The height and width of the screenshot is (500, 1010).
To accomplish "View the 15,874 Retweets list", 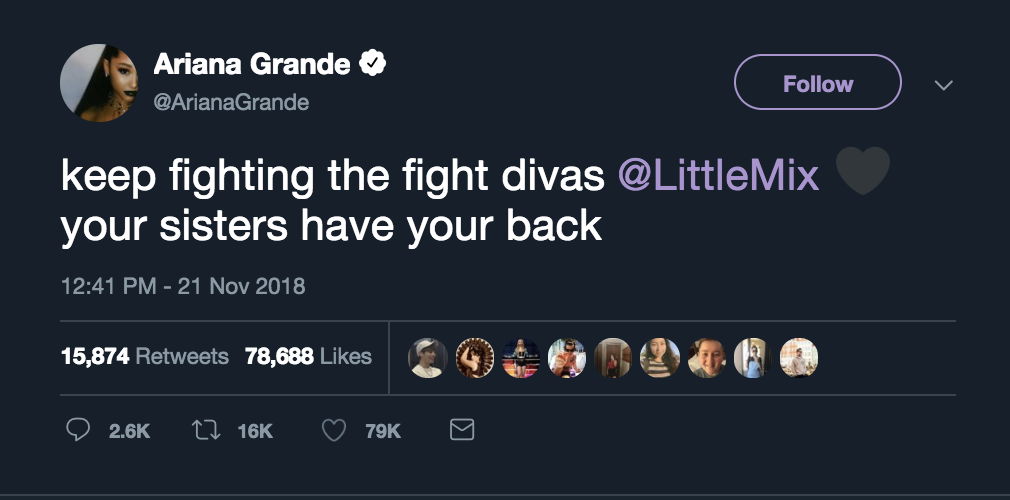I will (x=145, y=356).
